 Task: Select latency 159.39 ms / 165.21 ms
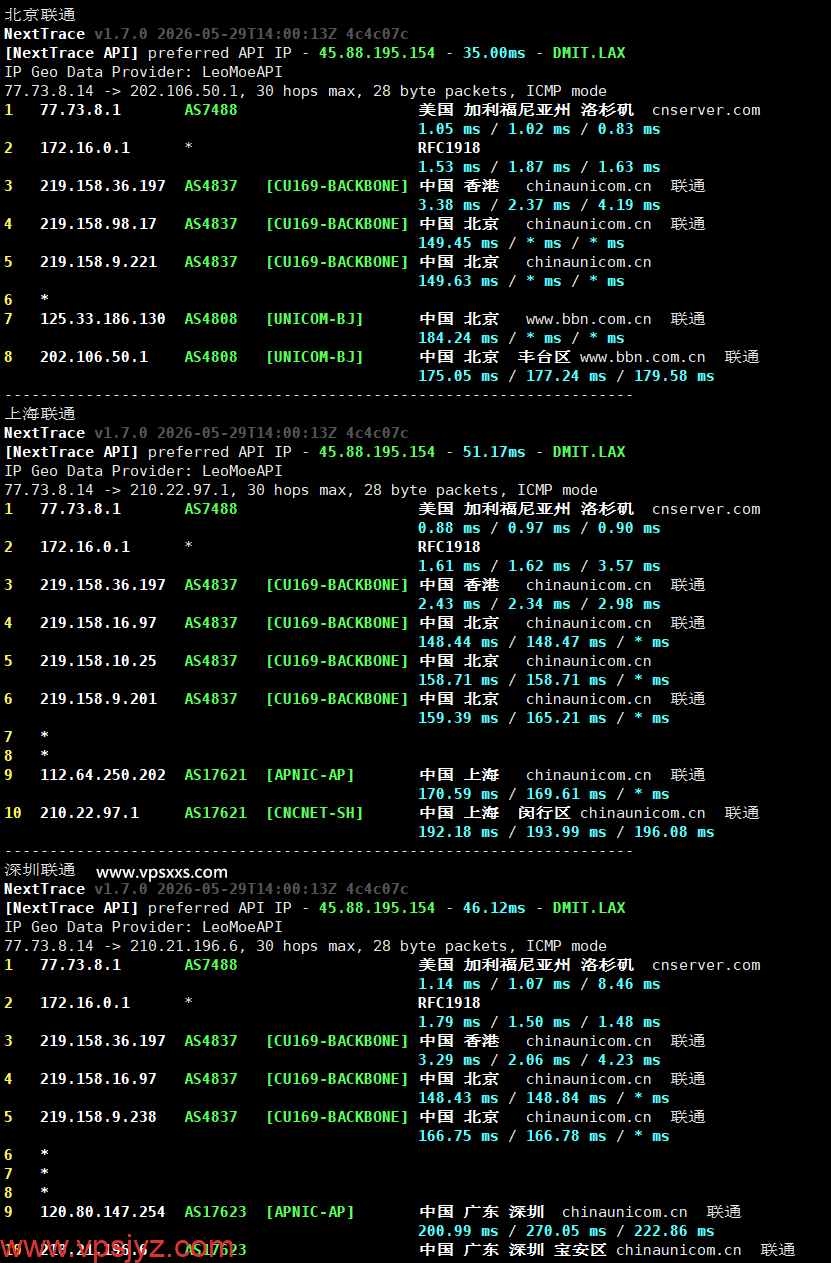512,718
